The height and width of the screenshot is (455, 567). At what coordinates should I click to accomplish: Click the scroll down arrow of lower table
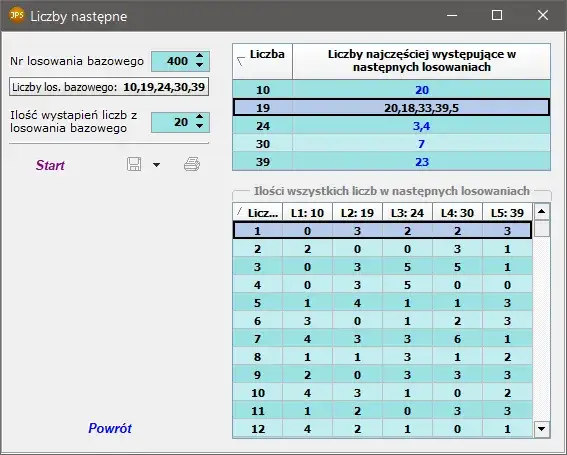pos(541,429)
